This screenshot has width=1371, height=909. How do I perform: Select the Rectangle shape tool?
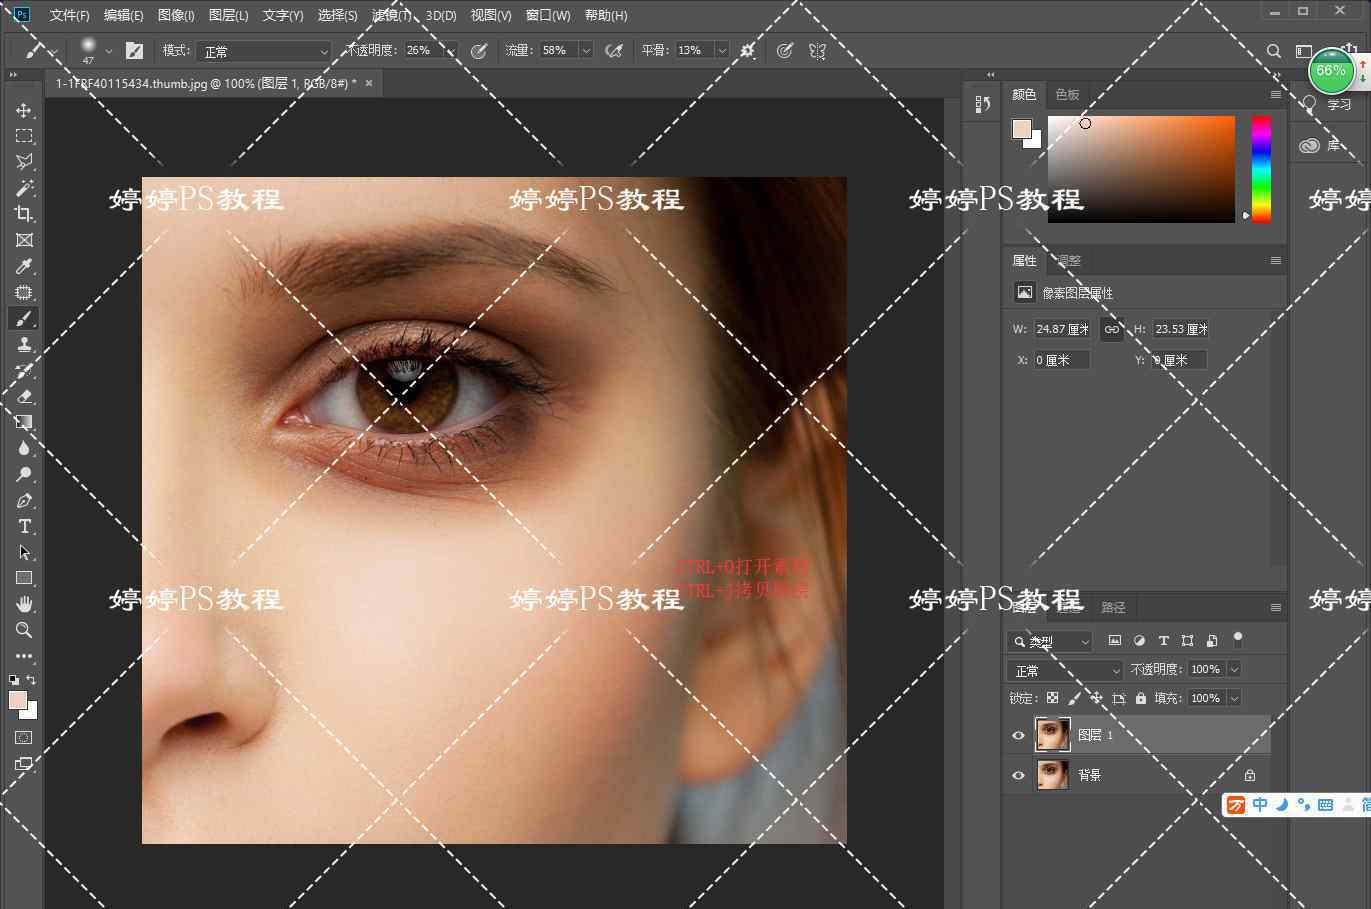24,578
